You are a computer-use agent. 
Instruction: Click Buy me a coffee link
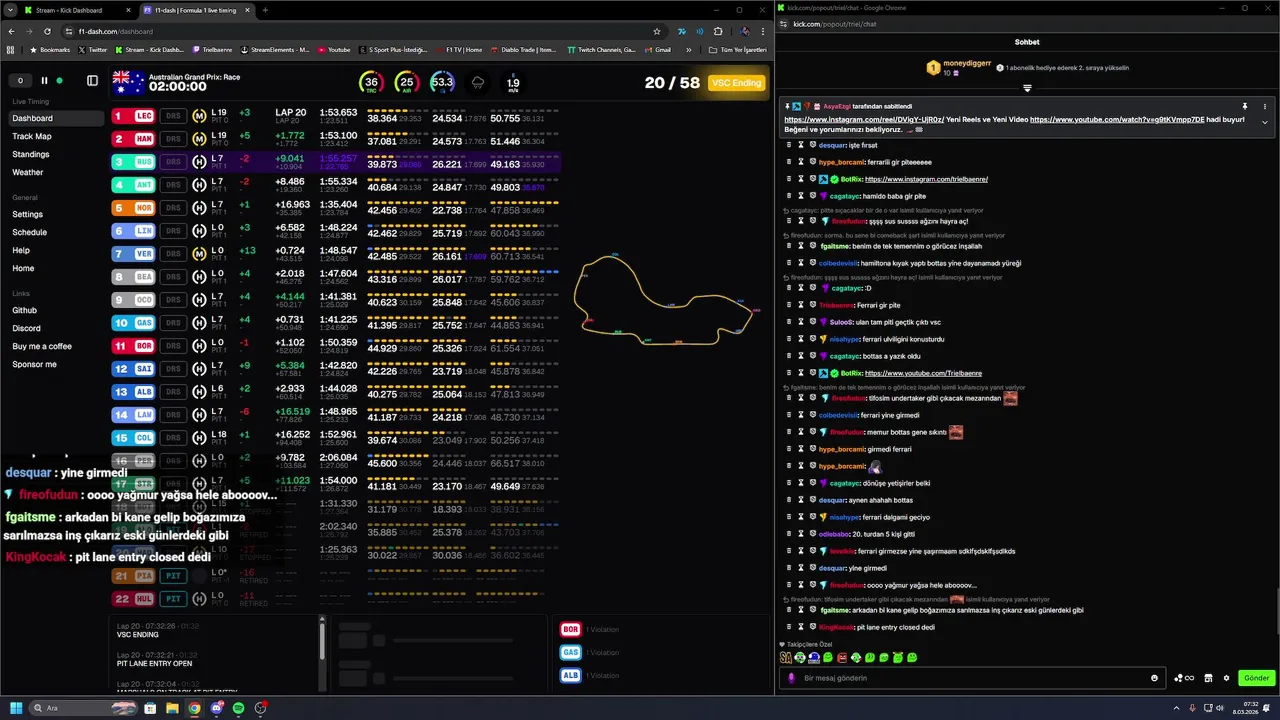pos(42,346)
